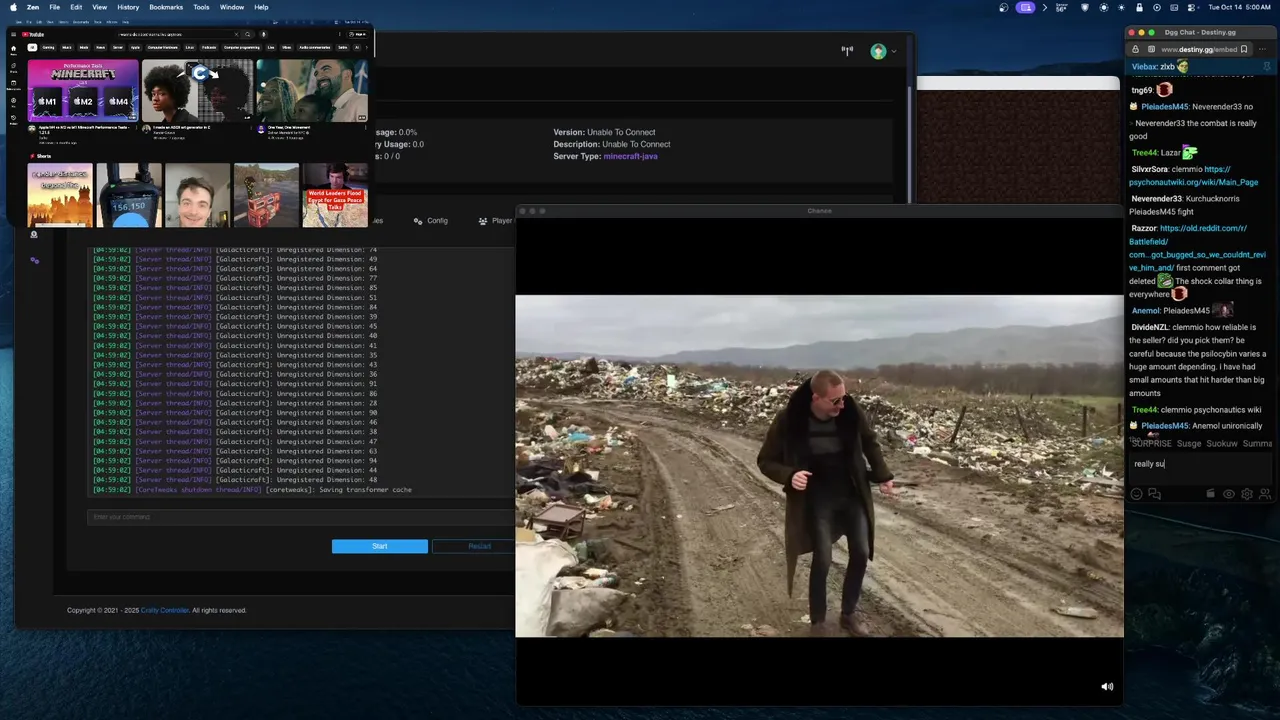Click the video frame in the Chance window
This screenshot has width=1280, height=720.
(x=819, y=466)
